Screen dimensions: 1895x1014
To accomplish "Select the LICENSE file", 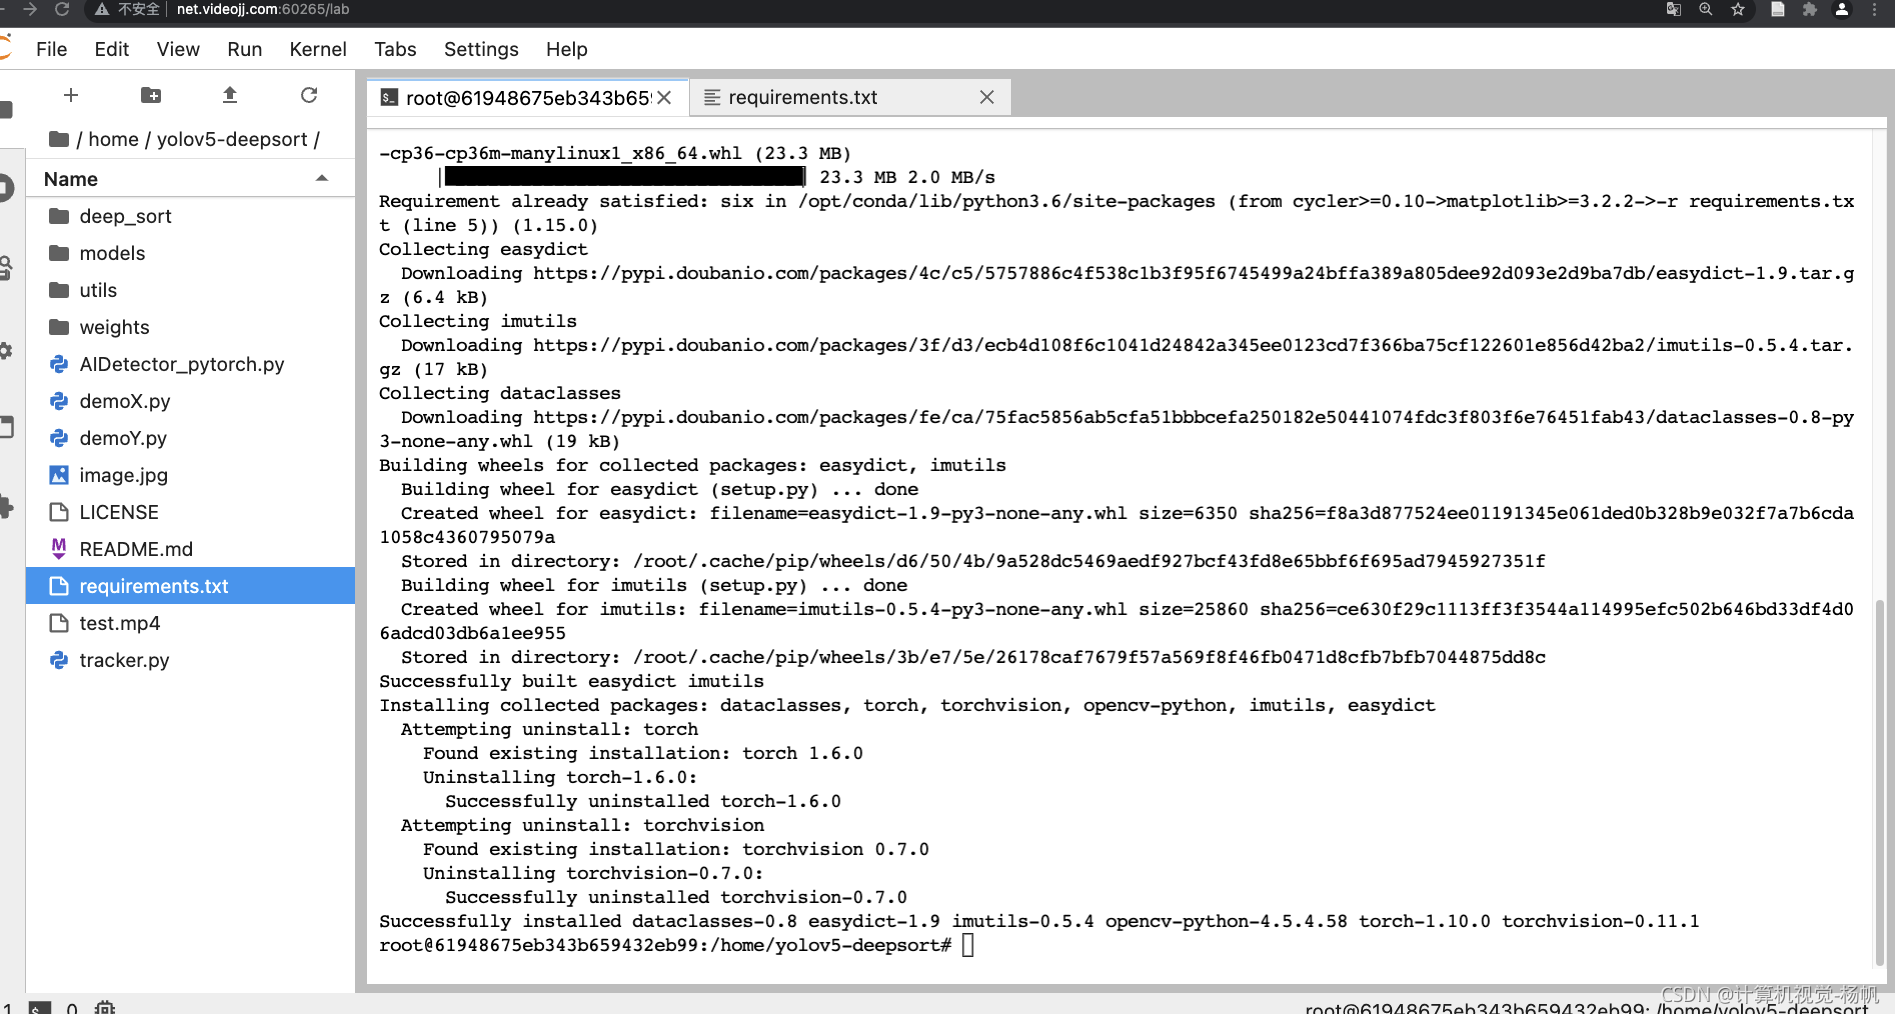I will click(x=190, y=512).
